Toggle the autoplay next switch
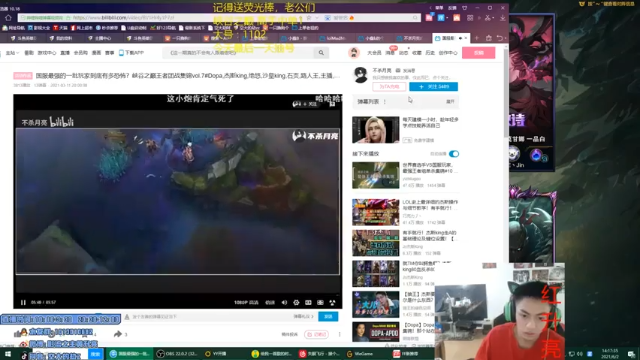 [454, 154]
